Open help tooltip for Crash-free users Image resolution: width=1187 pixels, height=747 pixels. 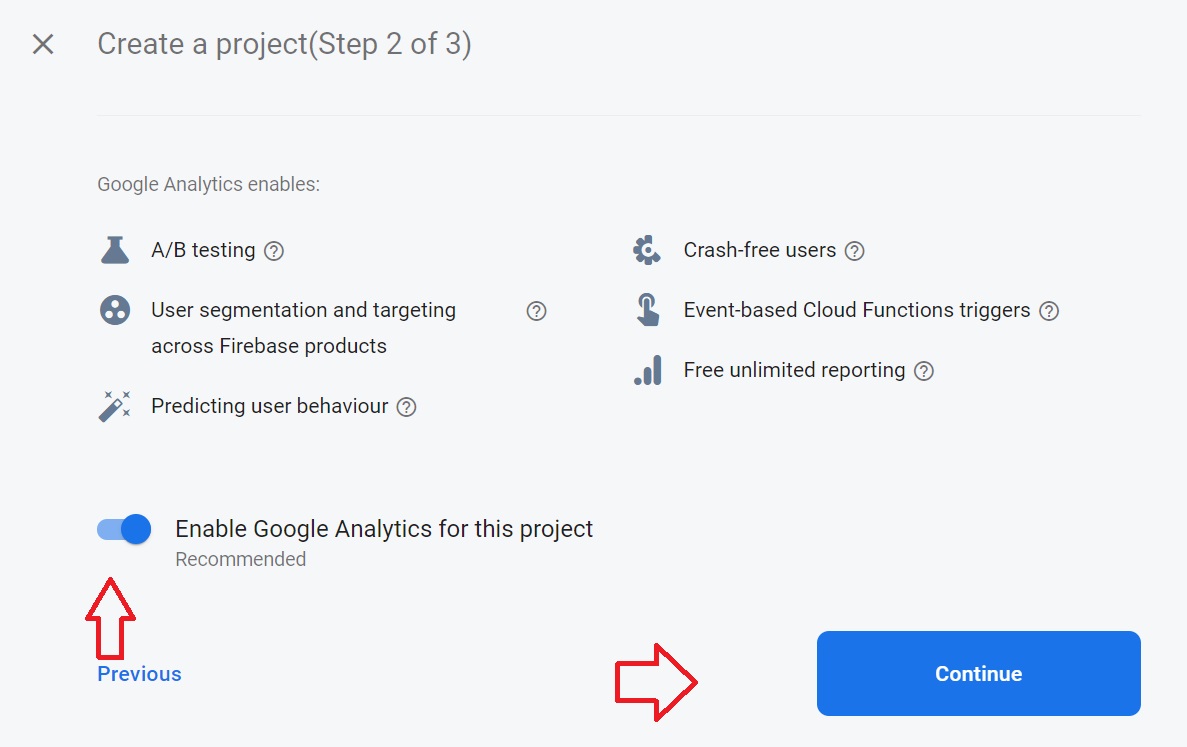tap(854, 251)
